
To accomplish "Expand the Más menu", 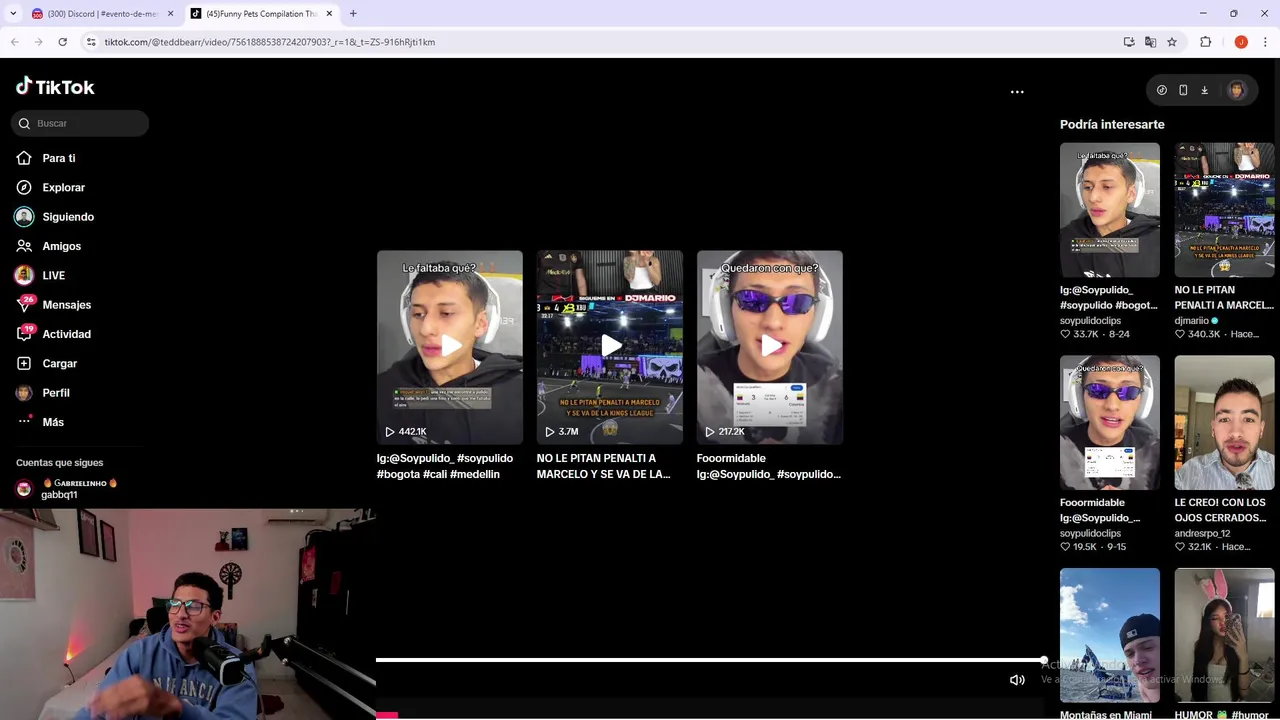I will pos(53,422).
